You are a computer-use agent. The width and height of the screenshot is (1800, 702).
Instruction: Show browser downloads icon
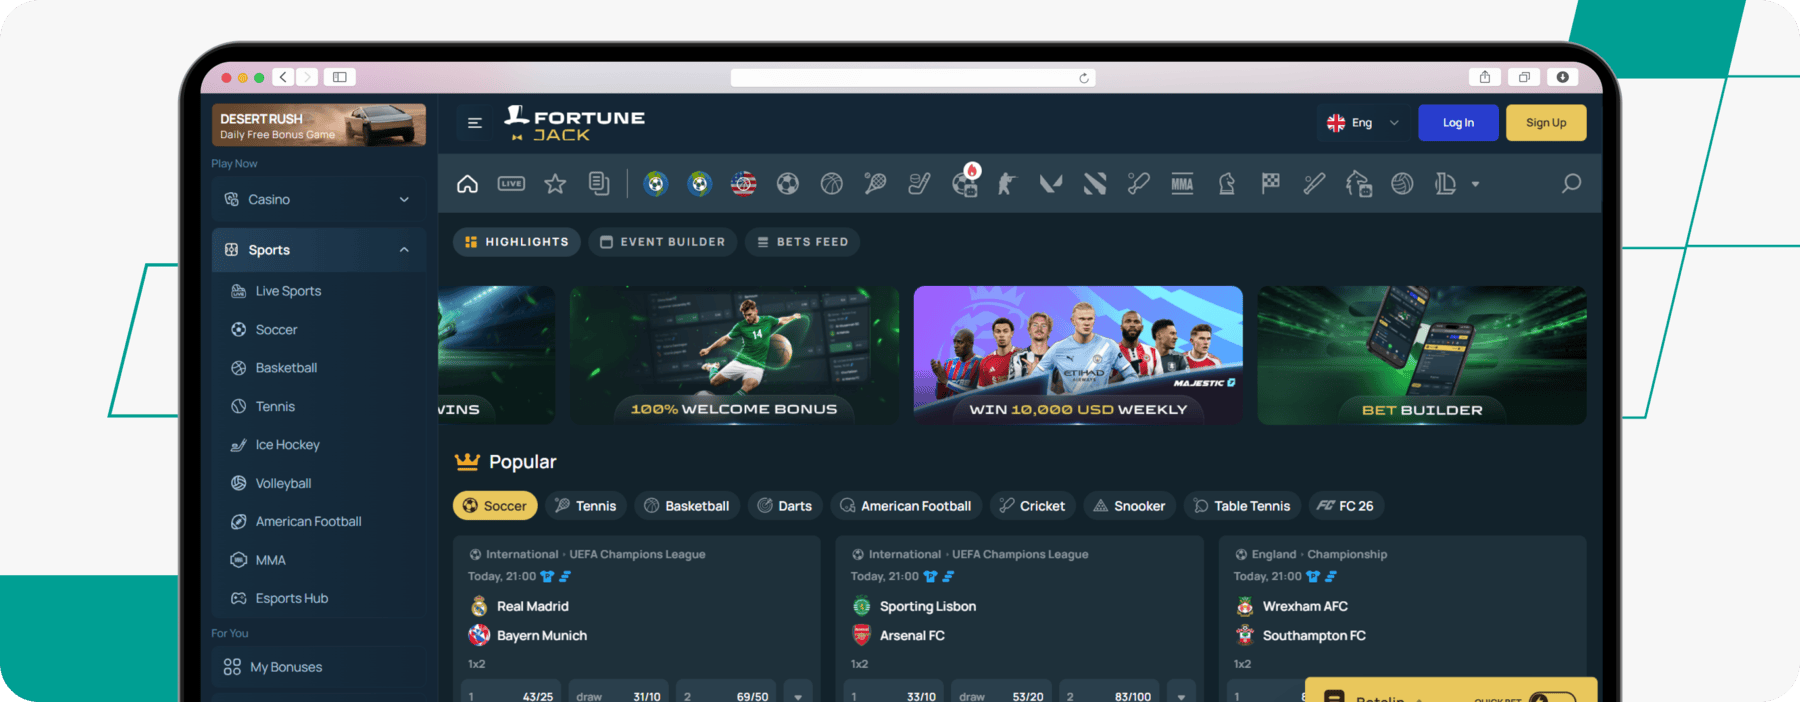pos(1563,77)
